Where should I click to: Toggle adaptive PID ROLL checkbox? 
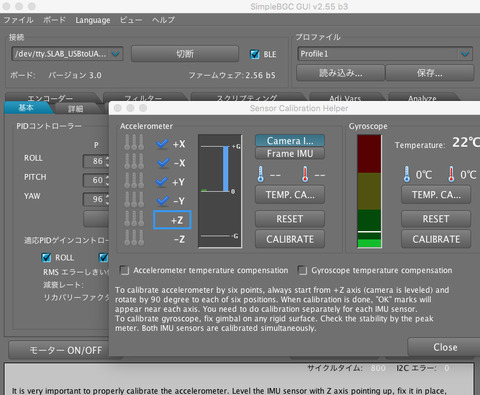point(46,258)
